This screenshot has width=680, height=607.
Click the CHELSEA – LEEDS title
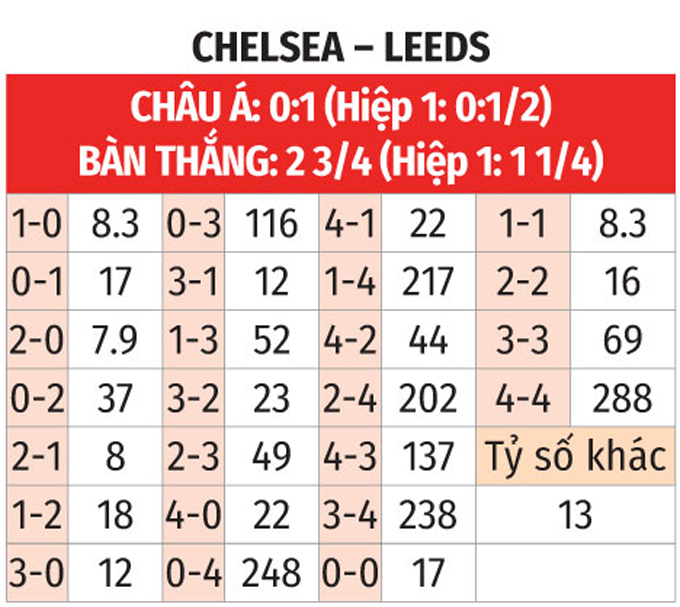(x=340, y=46)
